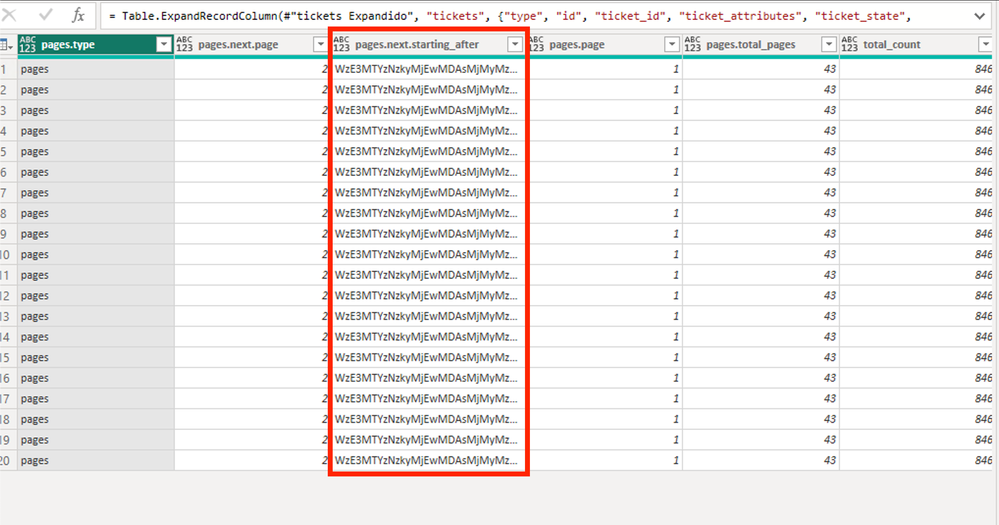Click pages.page value 1 in row 4
The height and width of the screenshot is (525, 999).
604,131
